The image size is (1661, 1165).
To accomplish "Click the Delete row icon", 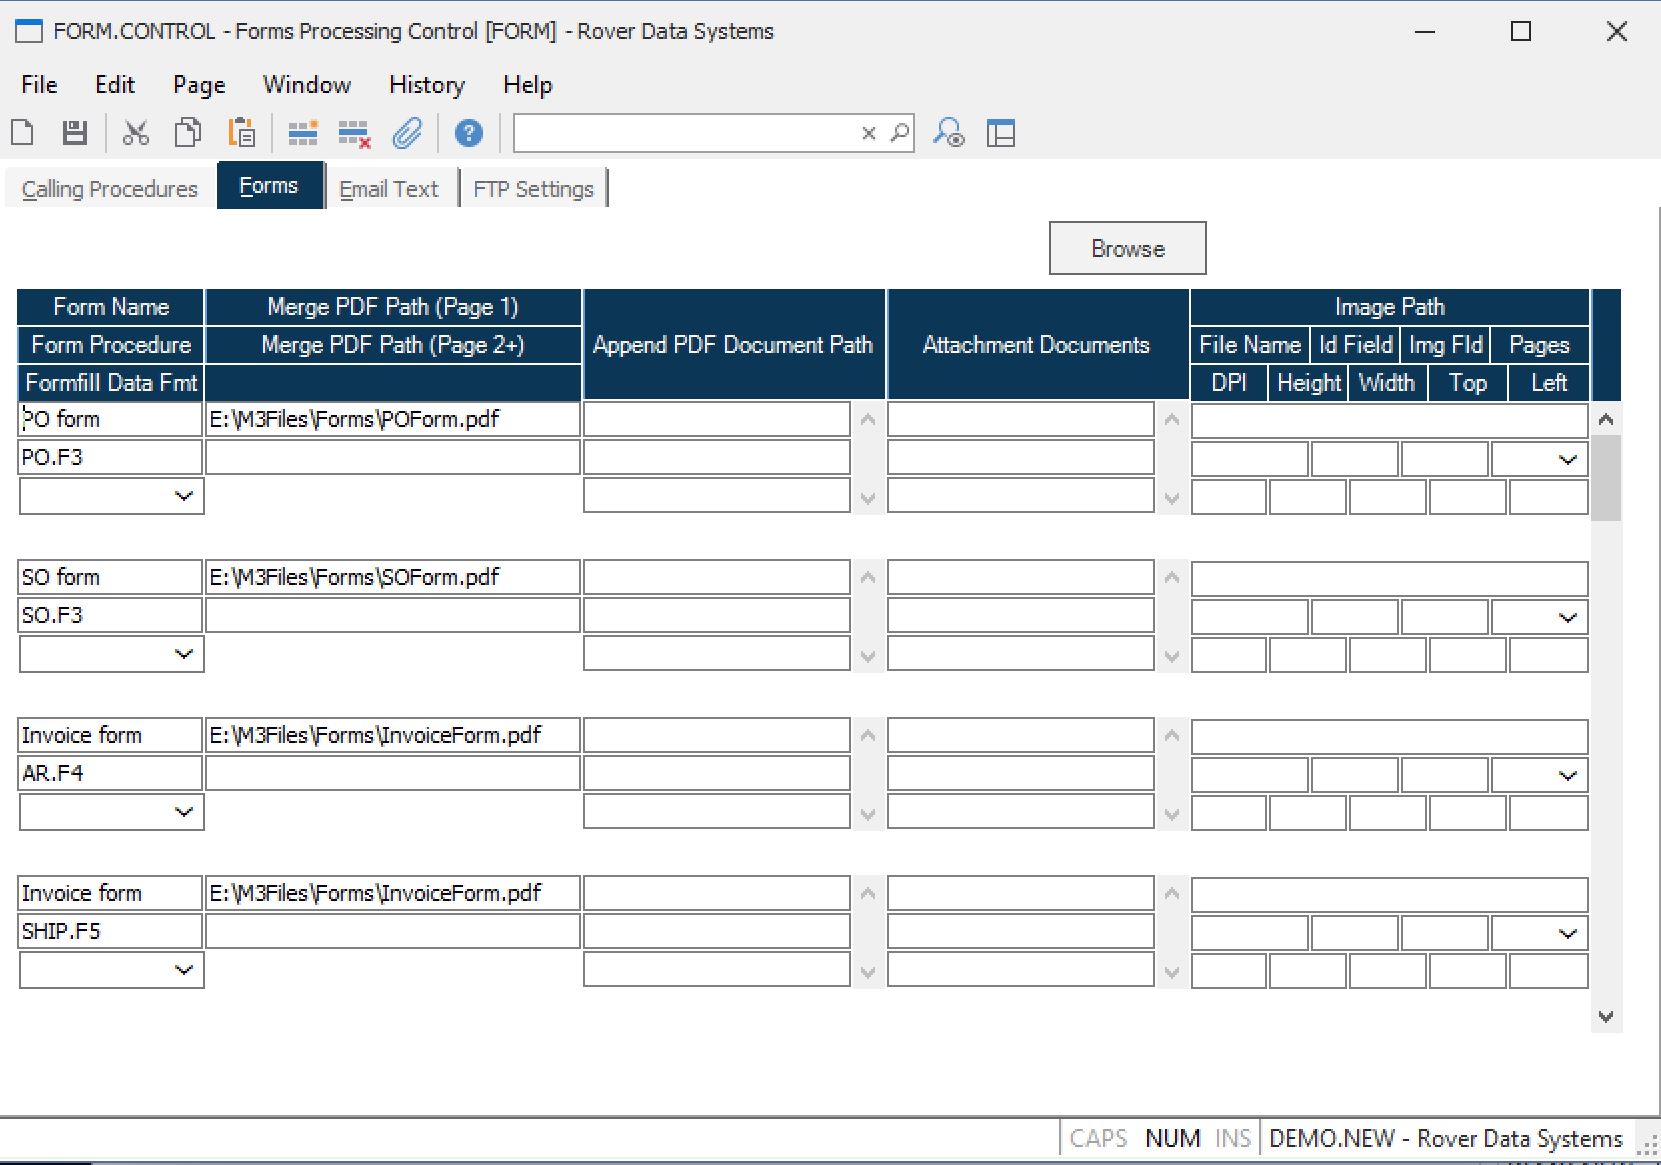I will 354,133.
